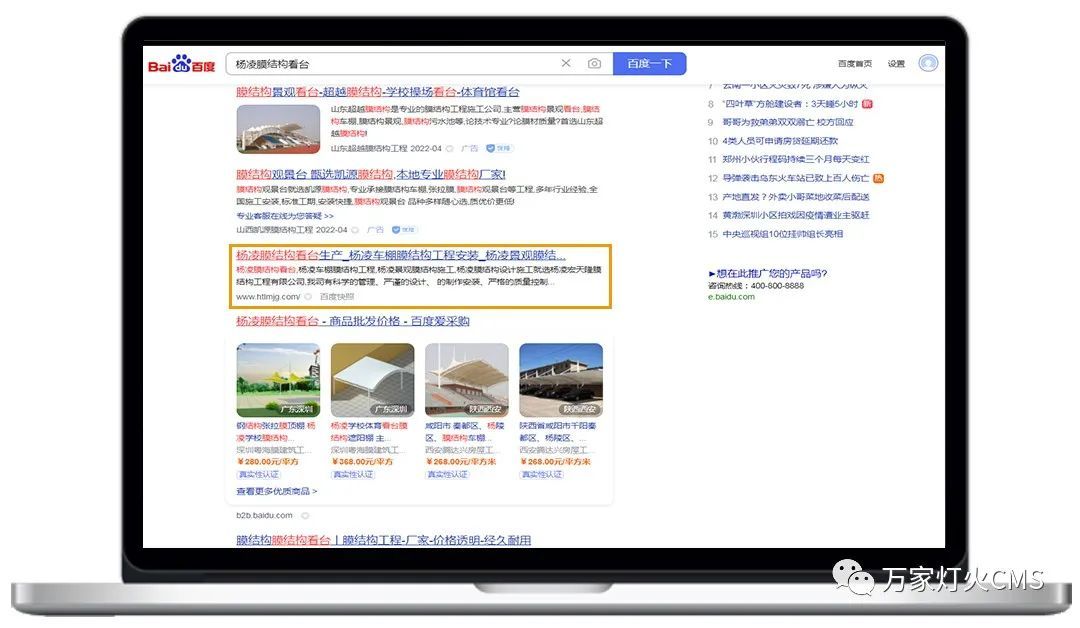Open the ¥368.00 white canopy product thumbnail
The image size is (1080, 628).
click(x=372, y=380)
